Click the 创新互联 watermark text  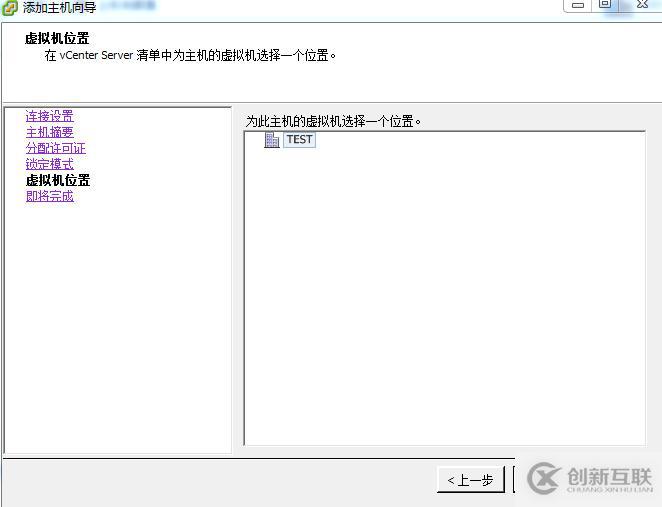pos(610,477)
